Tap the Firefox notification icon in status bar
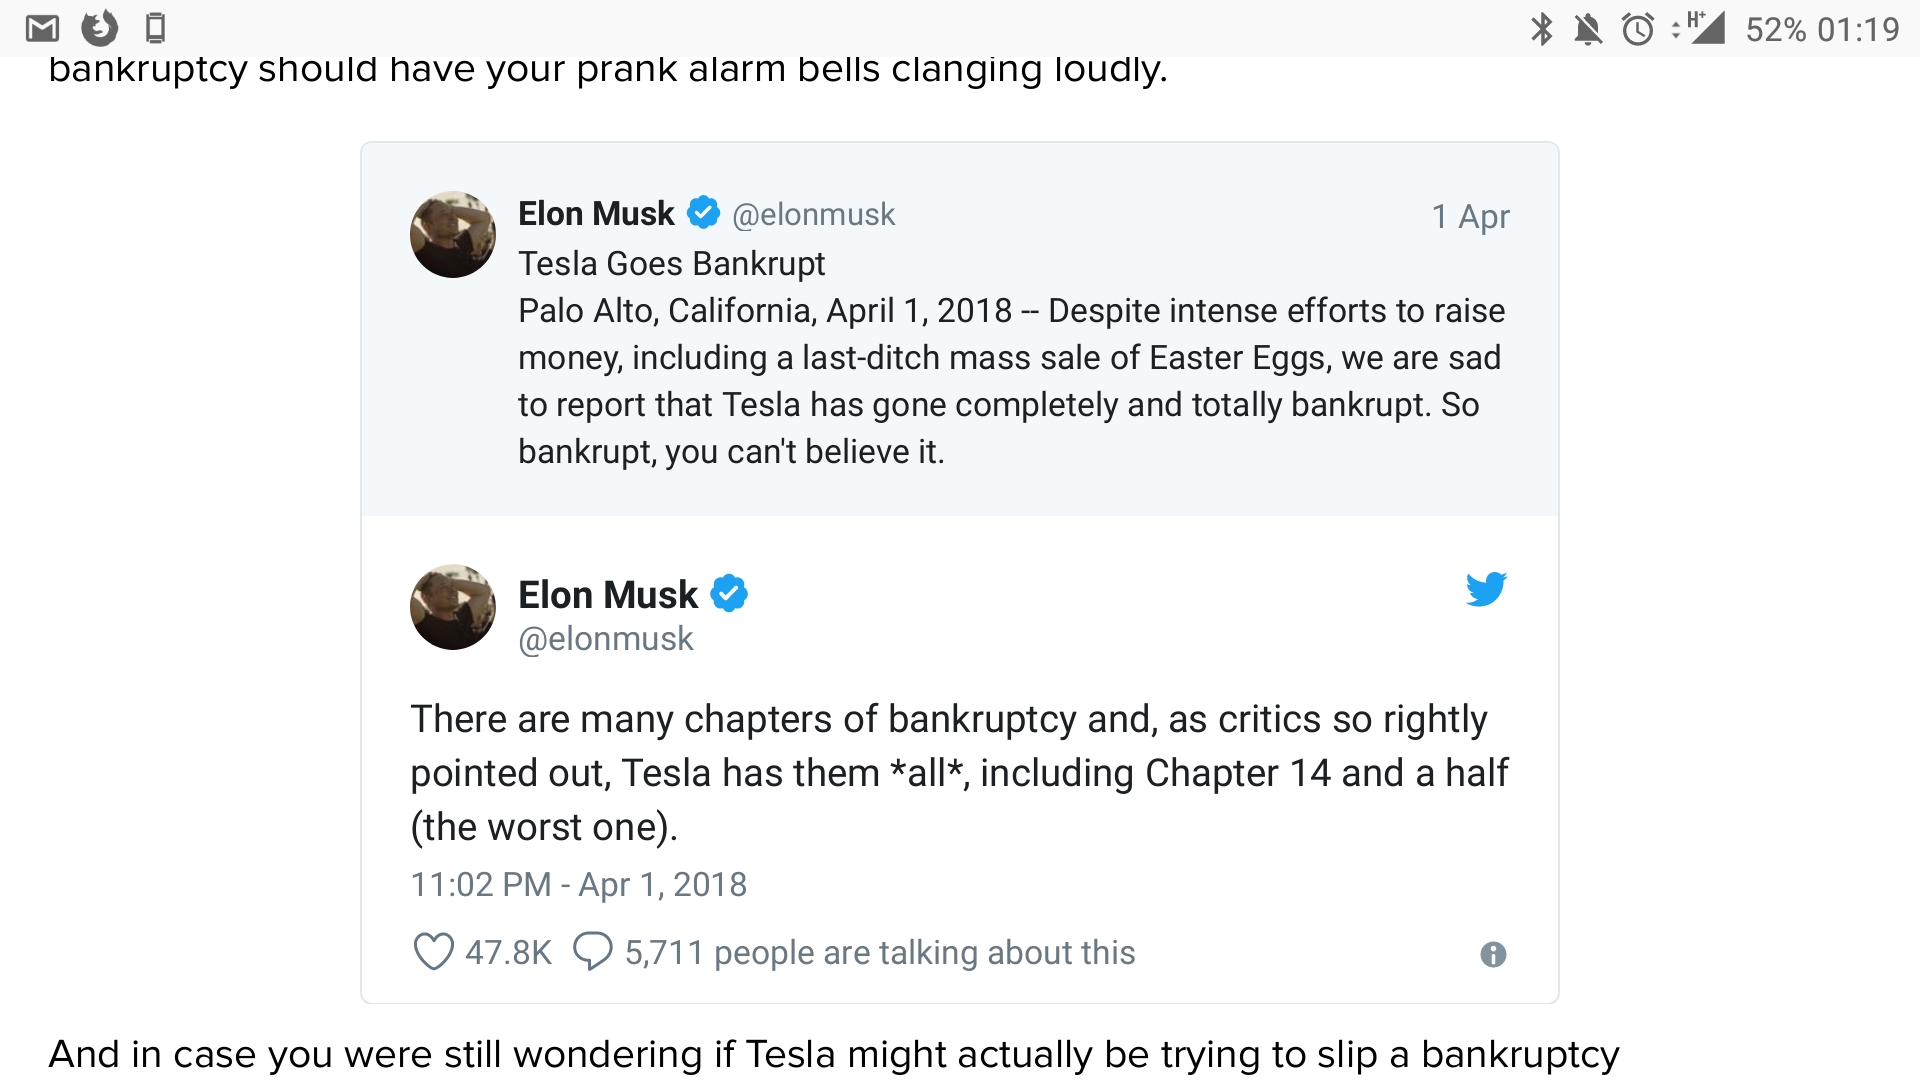Image resolution: width=1920 pixels, height=1080 pixels. click(99, 28)
